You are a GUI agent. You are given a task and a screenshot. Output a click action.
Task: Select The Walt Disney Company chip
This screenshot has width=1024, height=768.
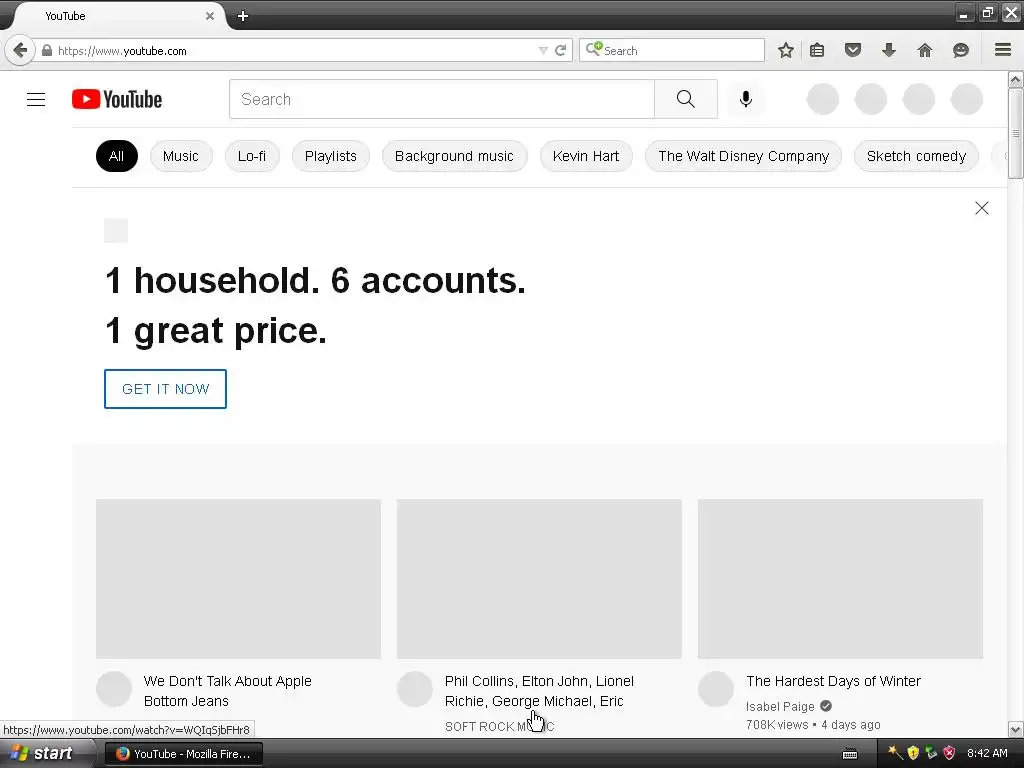[x=743, y=156]
